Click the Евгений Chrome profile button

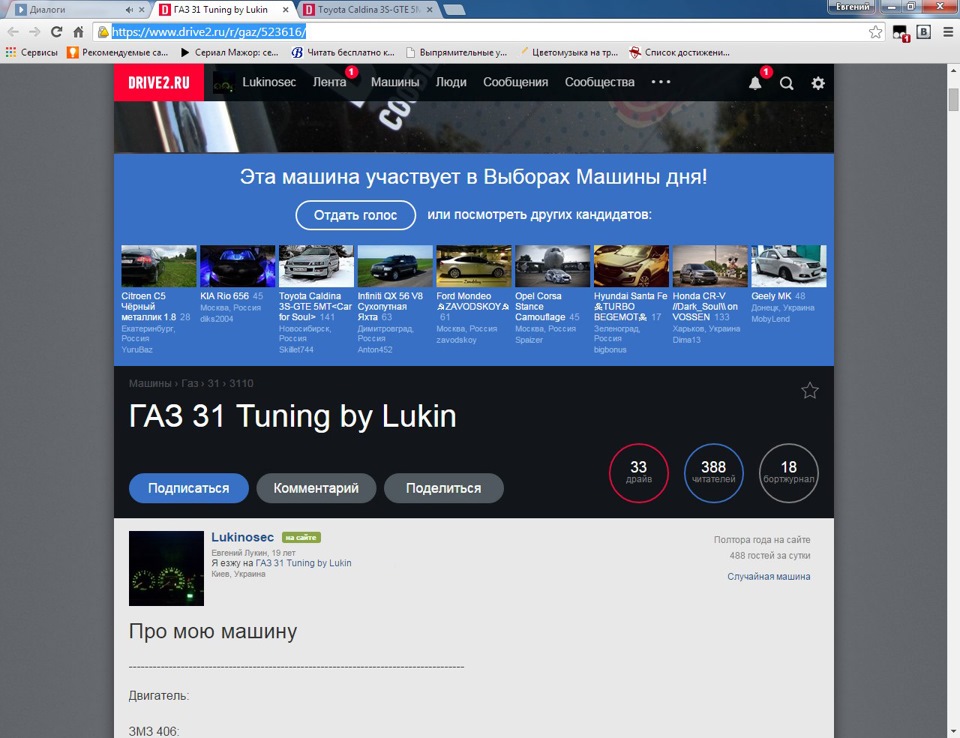(852, 7)
